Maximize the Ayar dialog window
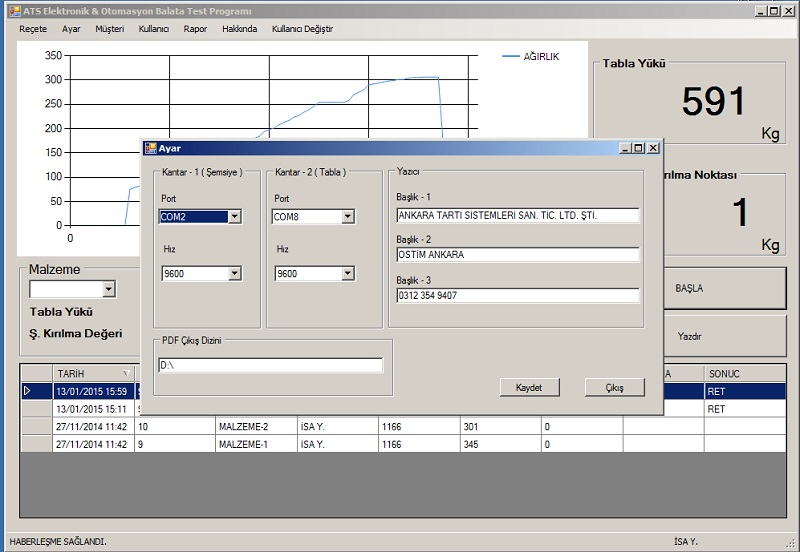Screen dimensions: 800x552 tap(639, 148)
